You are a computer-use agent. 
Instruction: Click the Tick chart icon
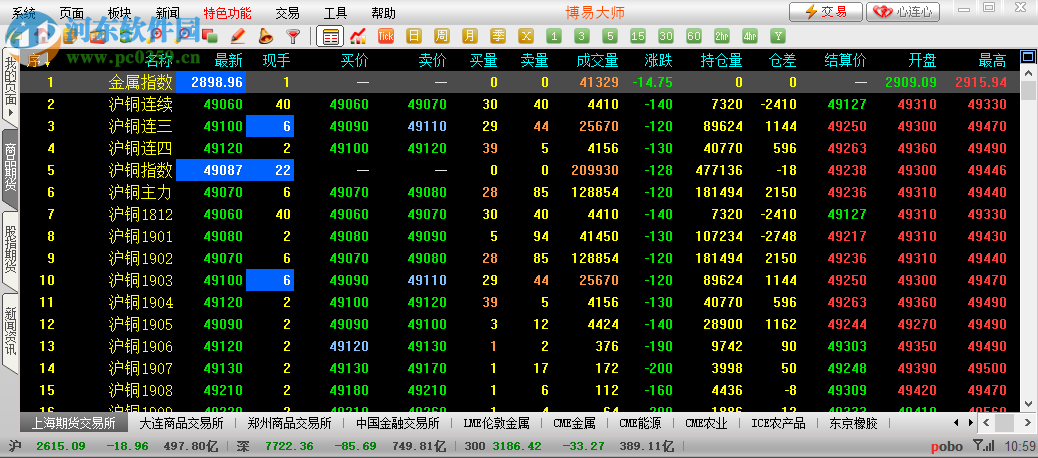pyautogui.click(x=386, y=36)
